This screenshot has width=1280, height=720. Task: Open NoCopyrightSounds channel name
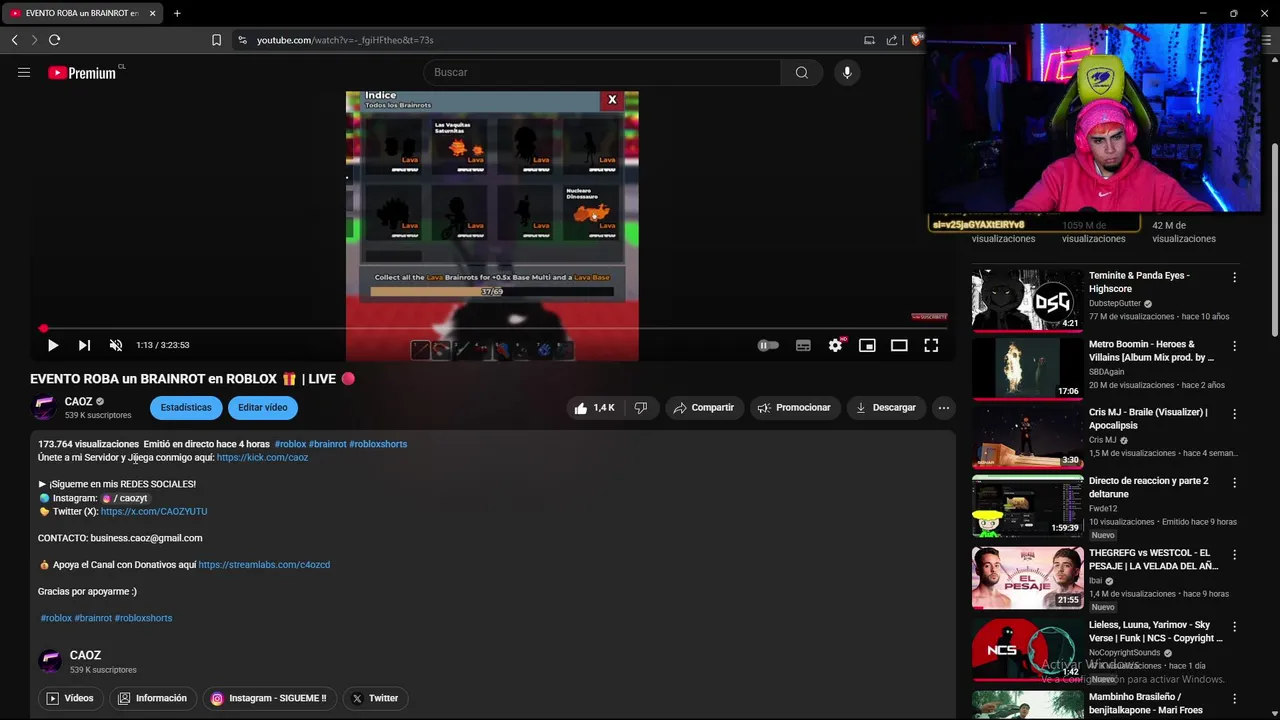(1125, 653)
